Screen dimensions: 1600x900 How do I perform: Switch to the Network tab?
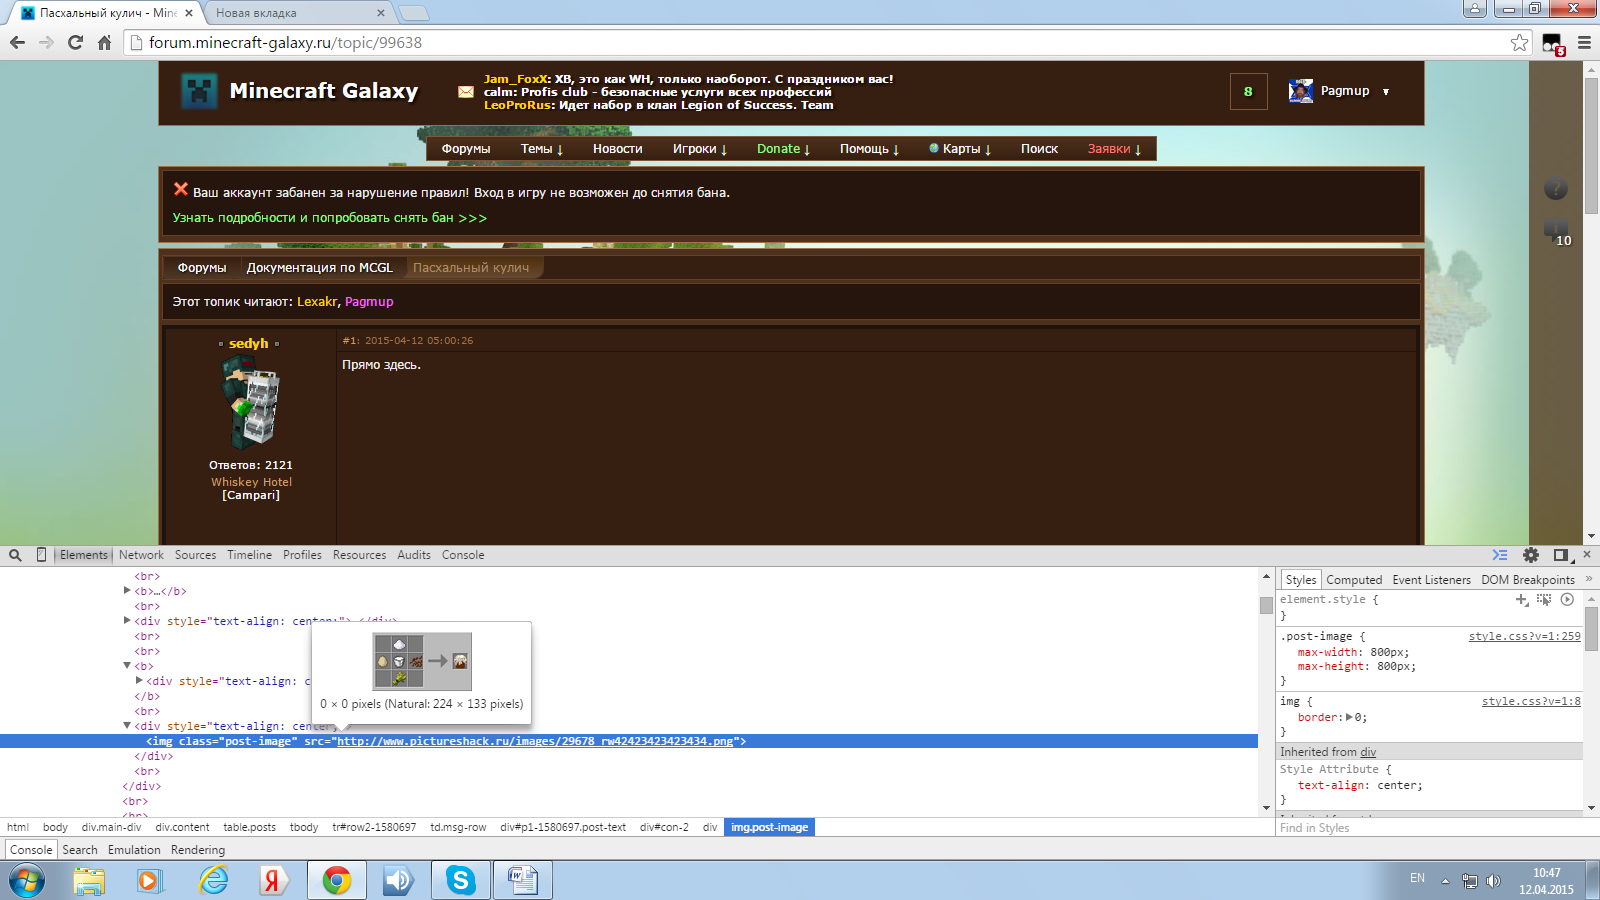tap(141, 555)
